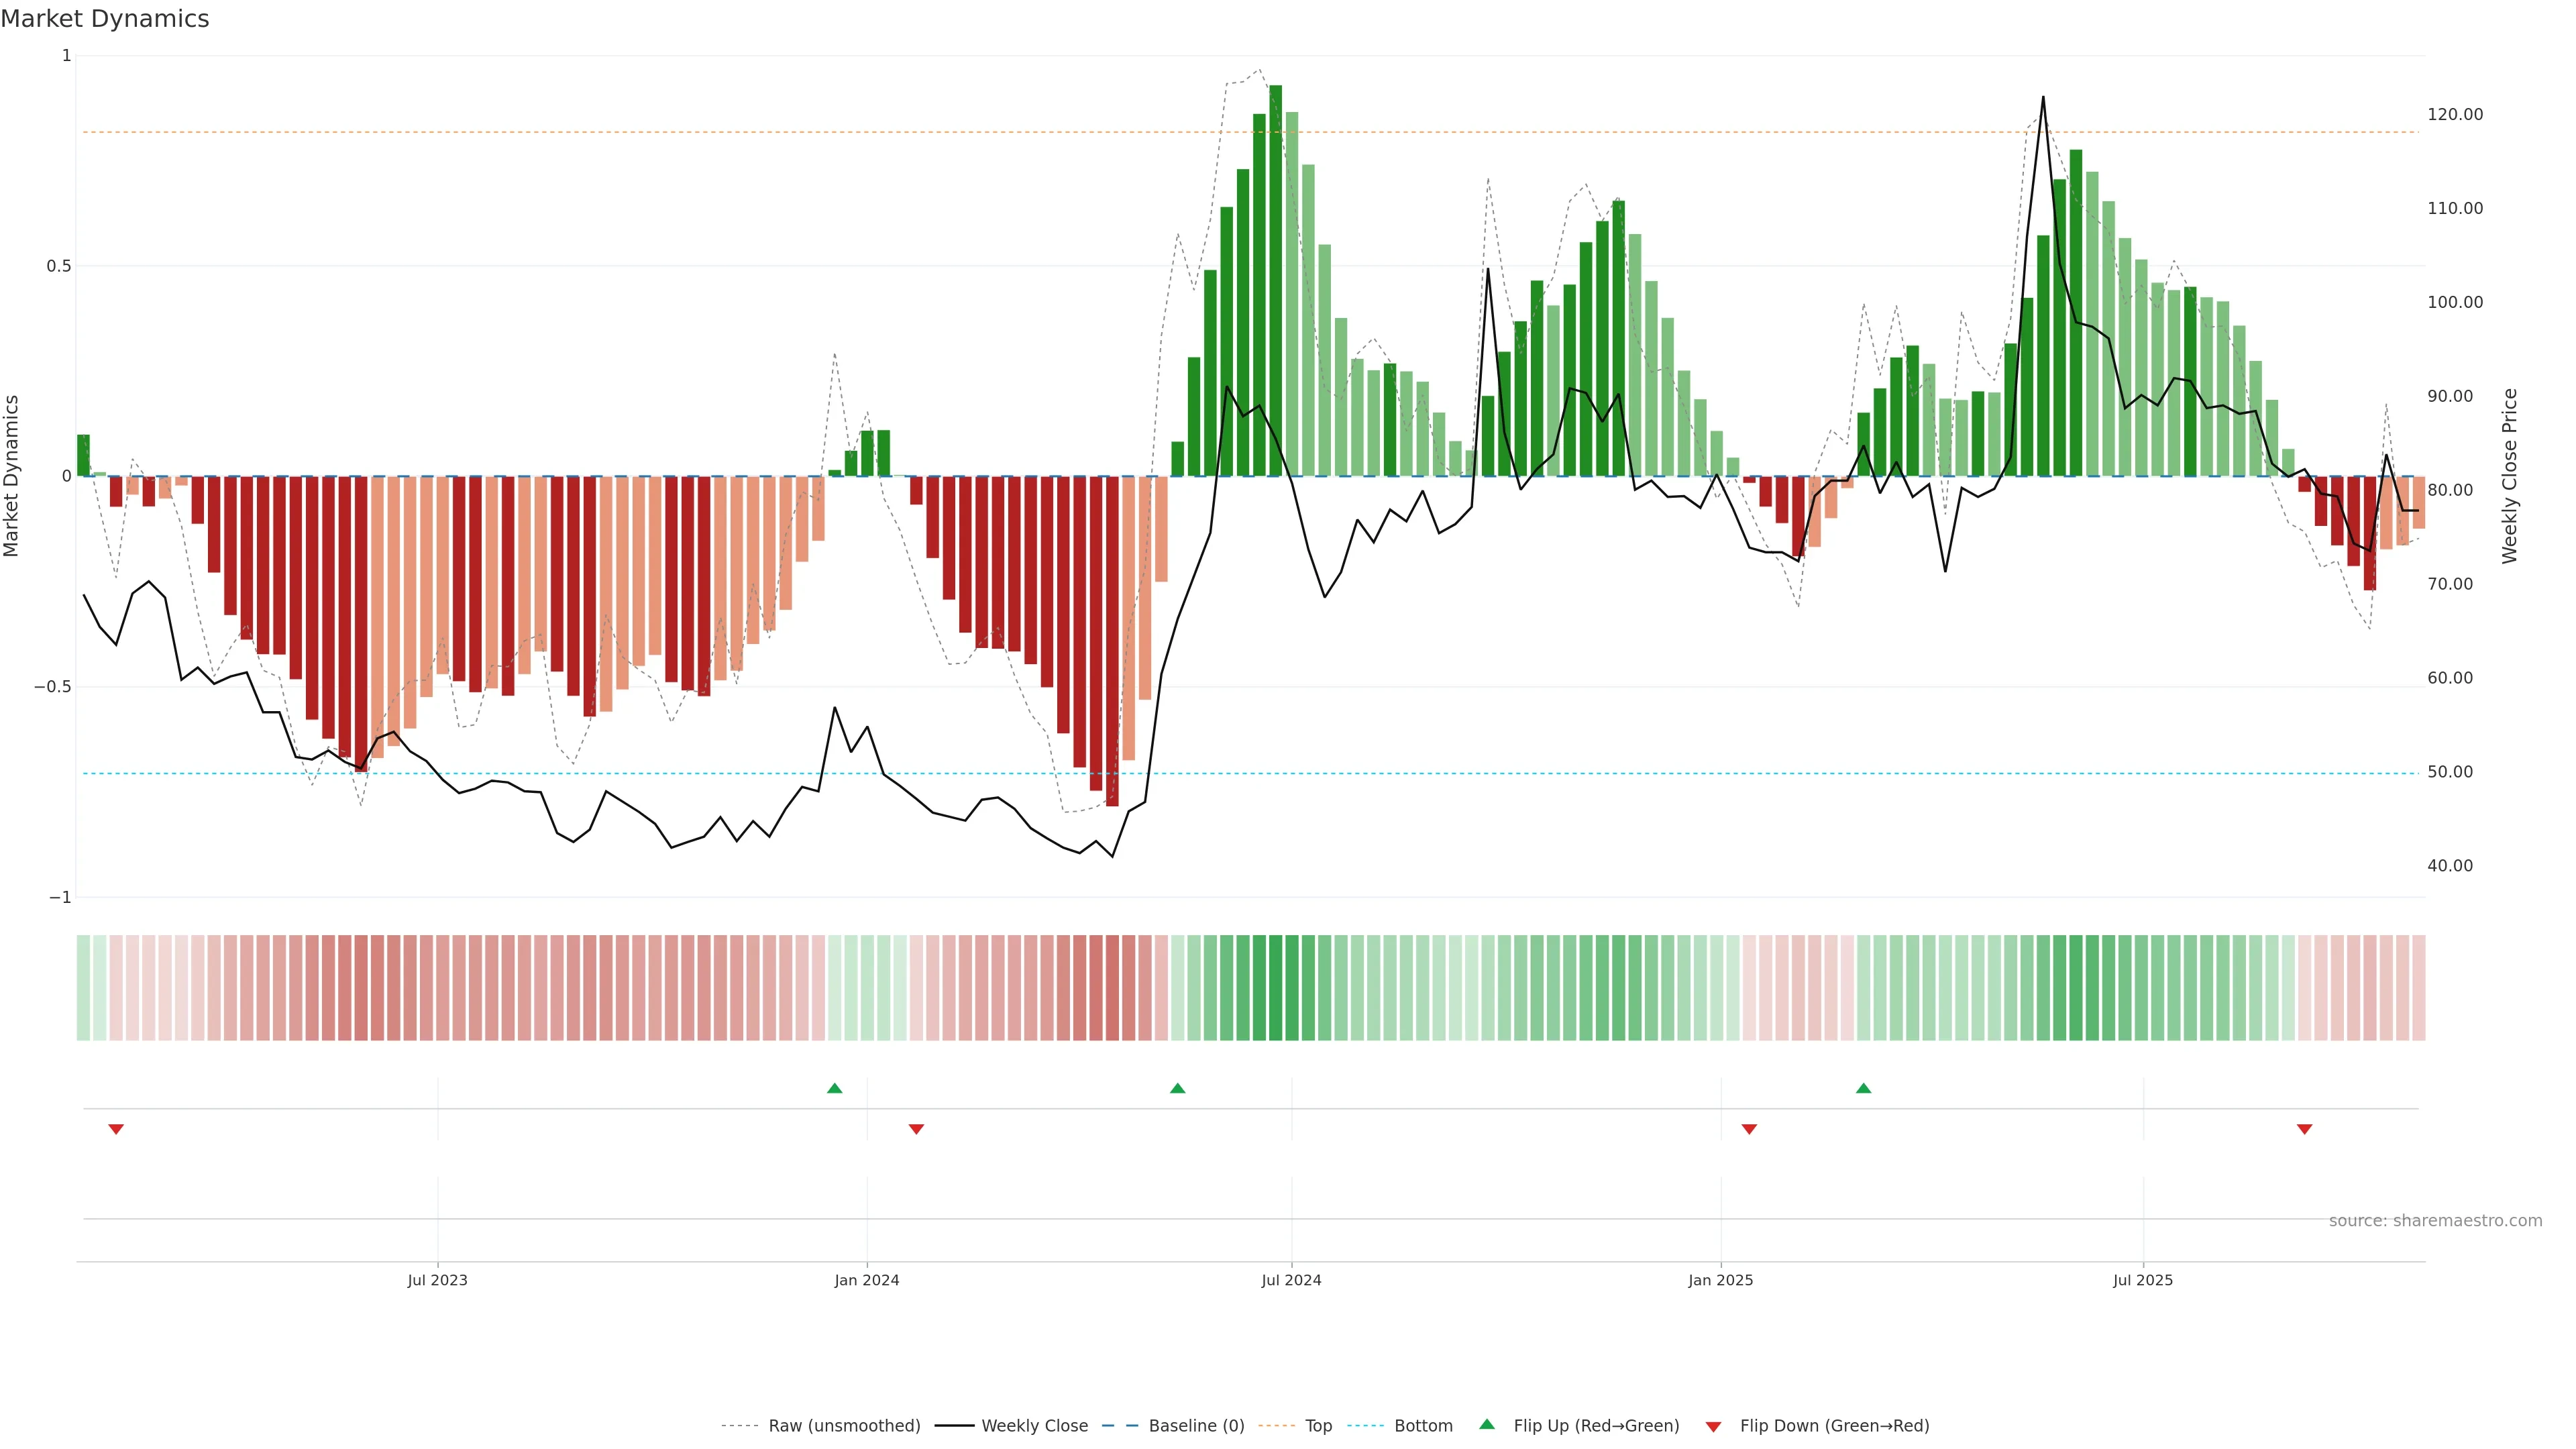The image size is (2576, 1449).
Task: Click the Jul 2024 x-axis label
Action: point(1291,1280)
